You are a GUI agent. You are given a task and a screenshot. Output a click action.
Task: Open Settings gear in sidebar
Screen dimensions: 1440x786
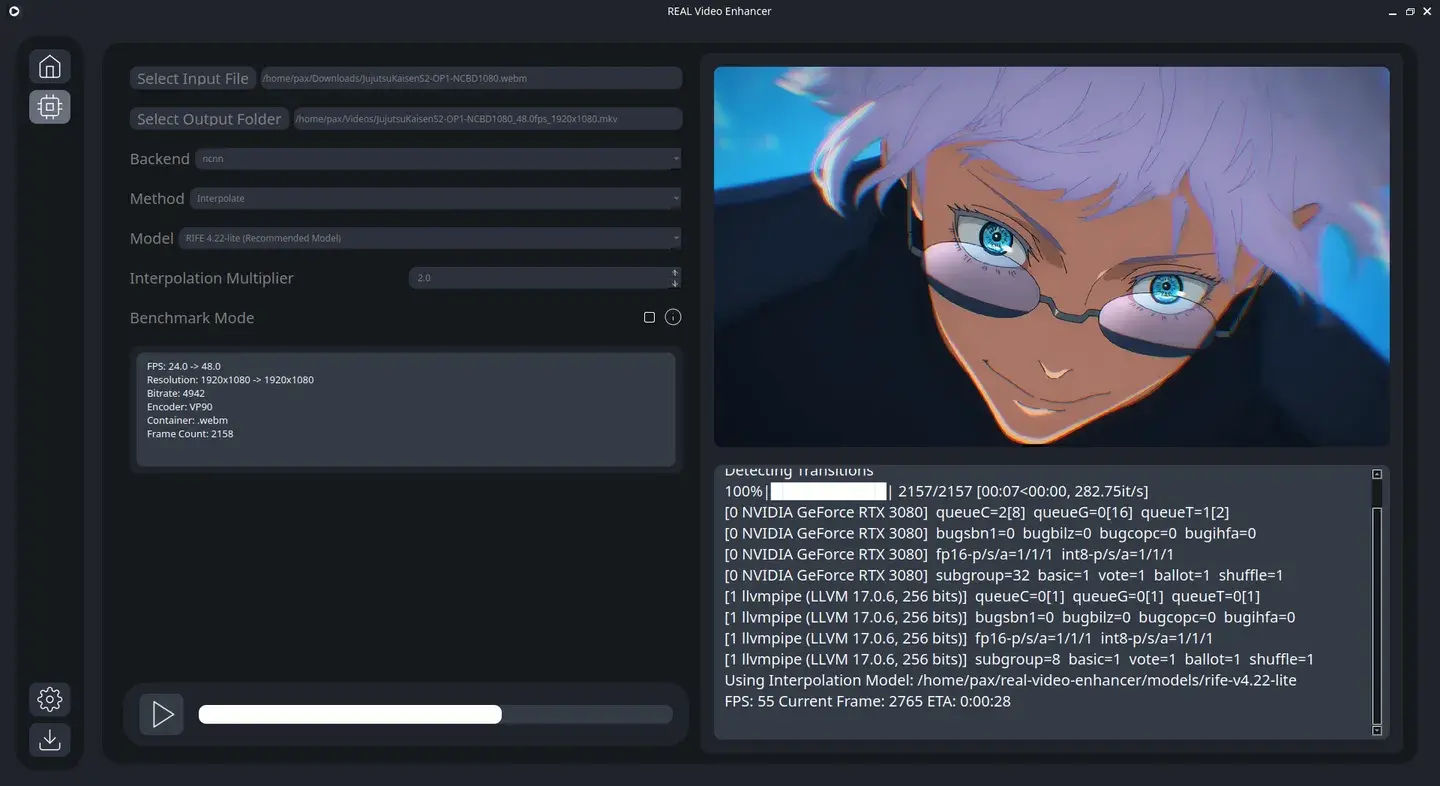coord(49,698)
